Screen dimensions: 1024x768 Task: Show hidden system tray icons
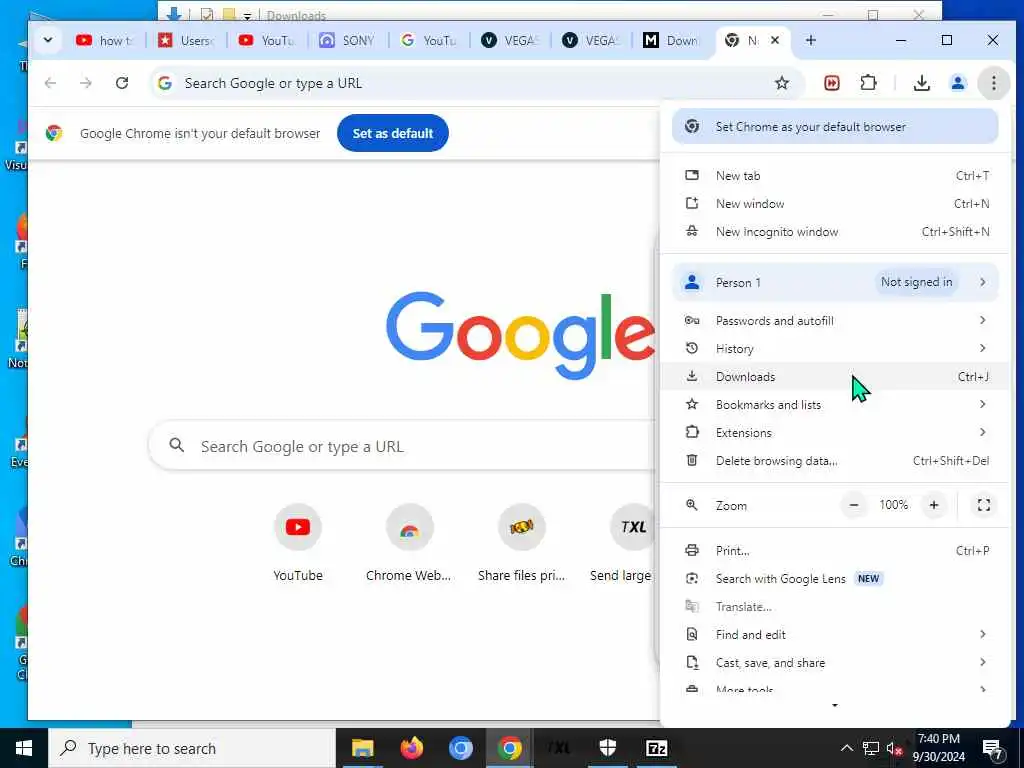(x=846, y=748)
